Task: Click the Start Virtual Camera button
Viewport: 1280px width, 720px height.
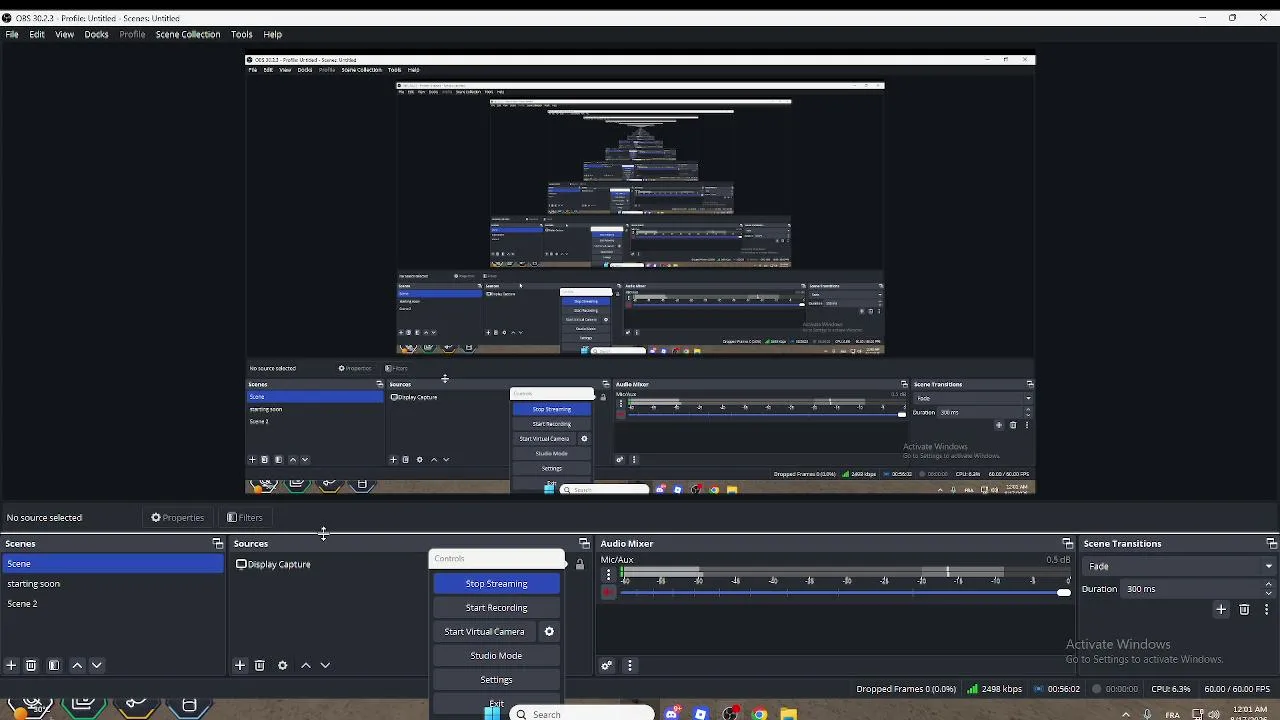Action: [484, 632]
